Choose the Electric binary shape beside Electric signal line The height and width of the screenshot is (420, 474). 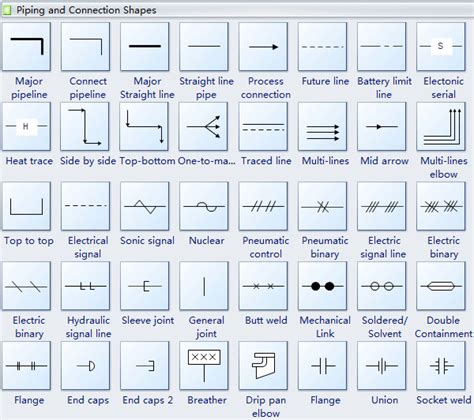[x=441, y=206]
